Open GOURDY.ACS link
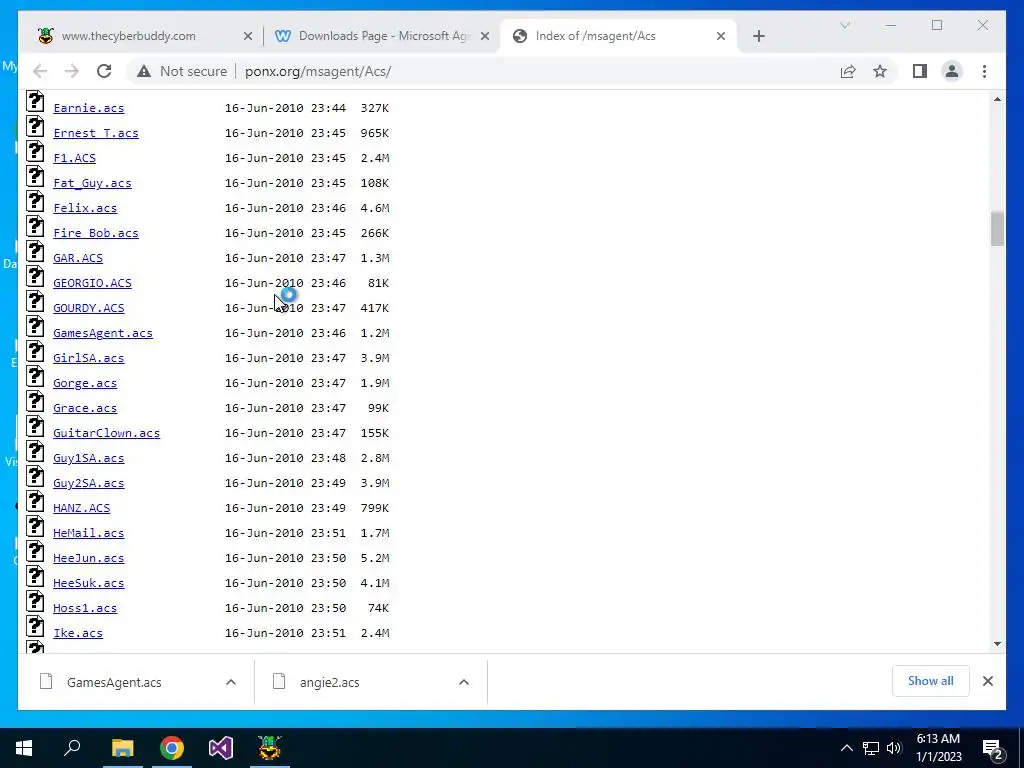 pyautogui.click(x=88, y=308)
